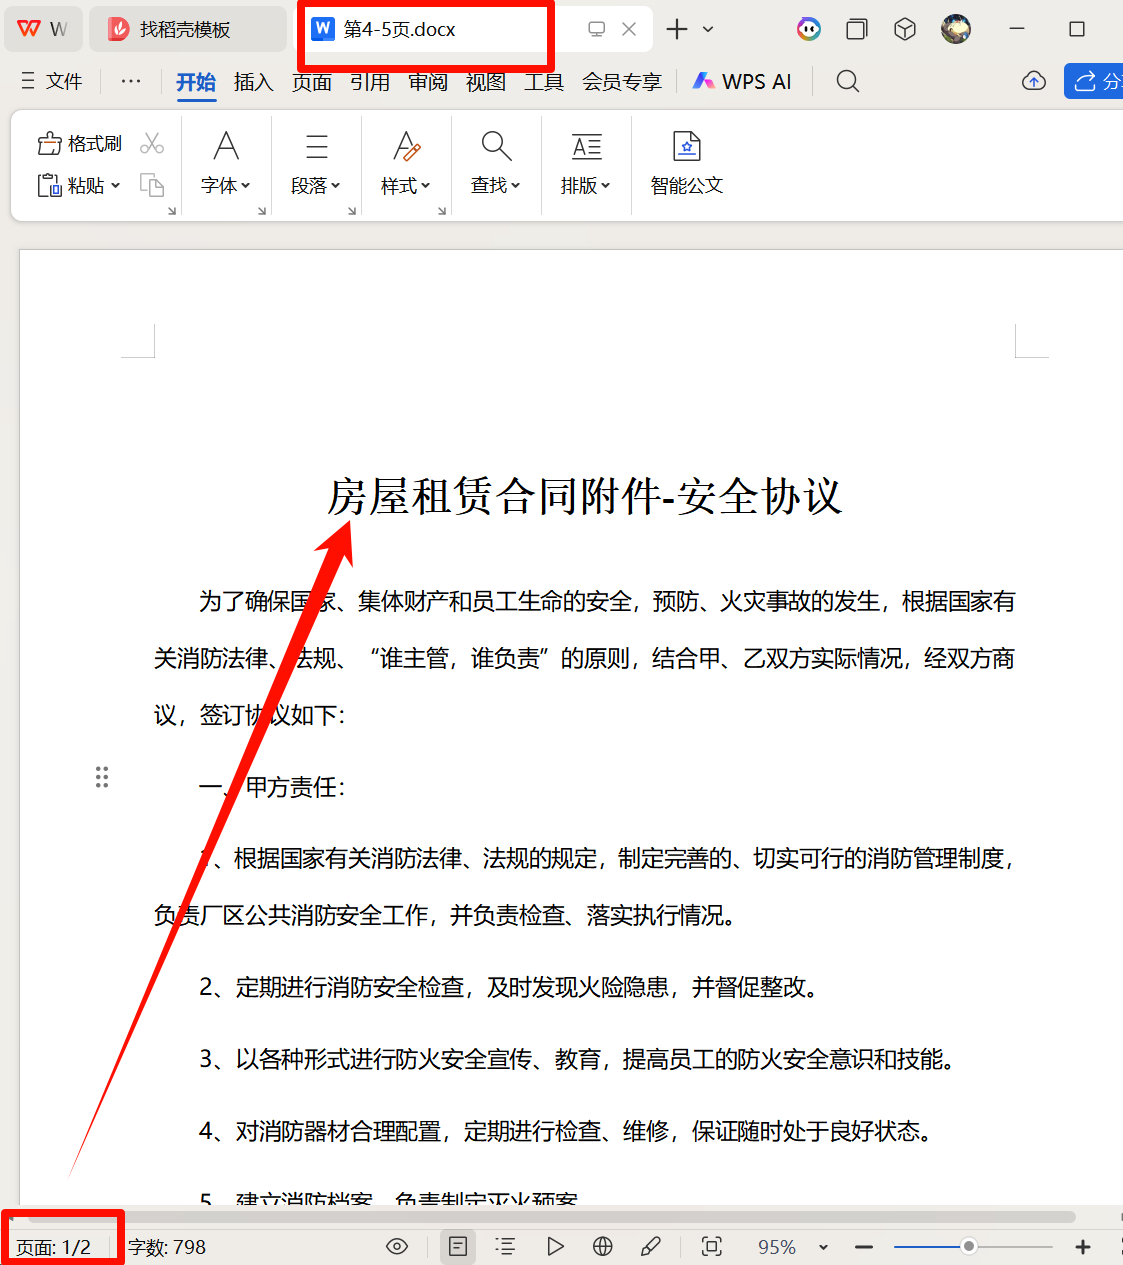Select the 页面 ribbon tab
1123x1265 pixels.
tap(312, 82)
